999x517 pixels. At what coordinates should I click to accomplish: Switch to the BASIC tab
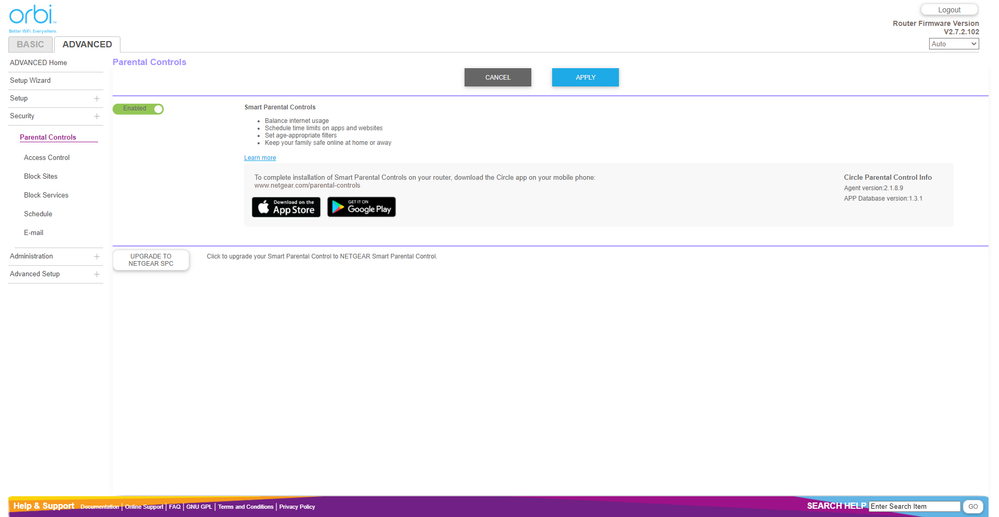[x=31, y=44]
